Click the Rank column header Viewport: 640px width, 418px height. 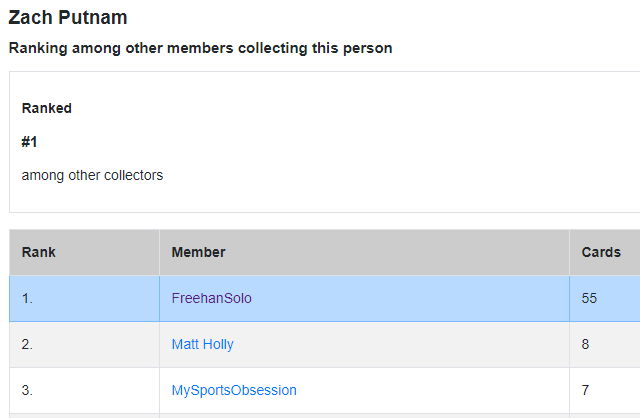[84, 252]
